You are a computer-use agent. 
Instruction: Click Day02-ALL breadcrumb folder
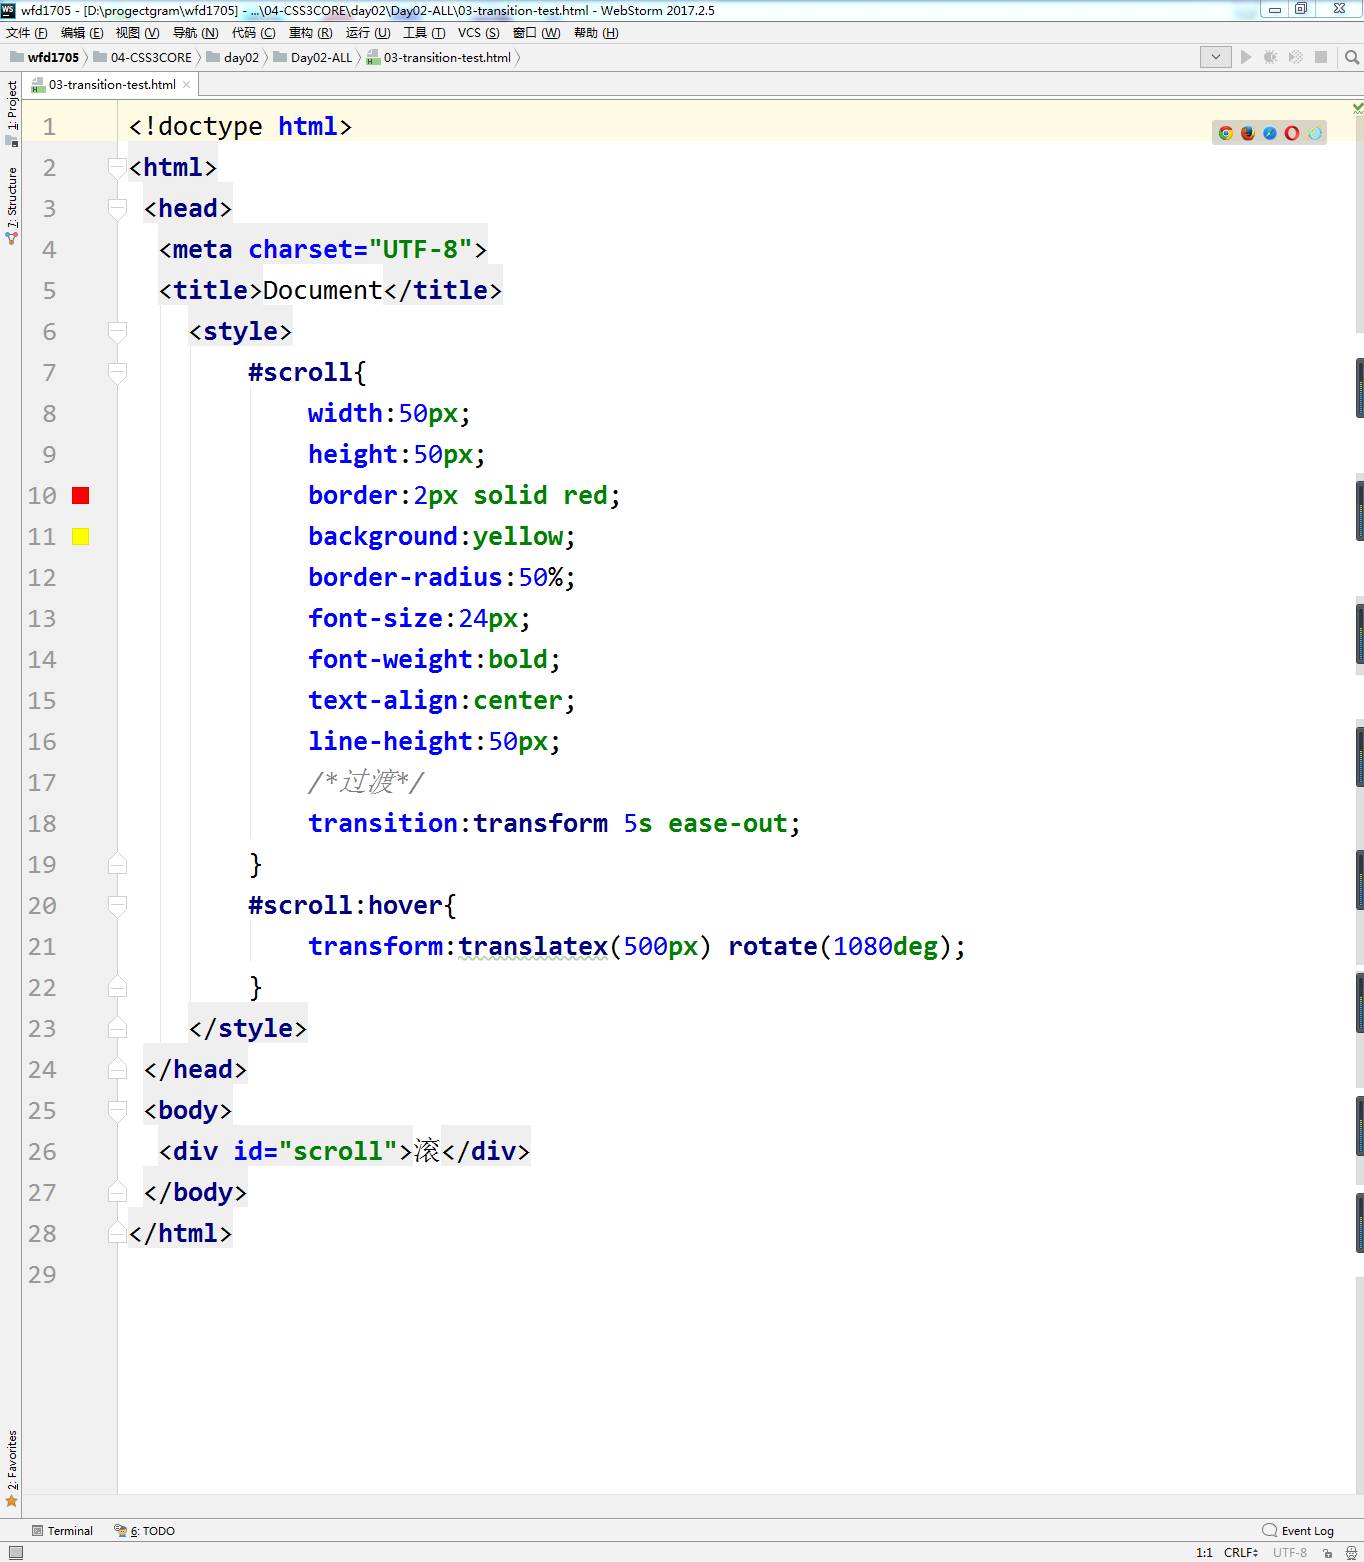(313, 57)
